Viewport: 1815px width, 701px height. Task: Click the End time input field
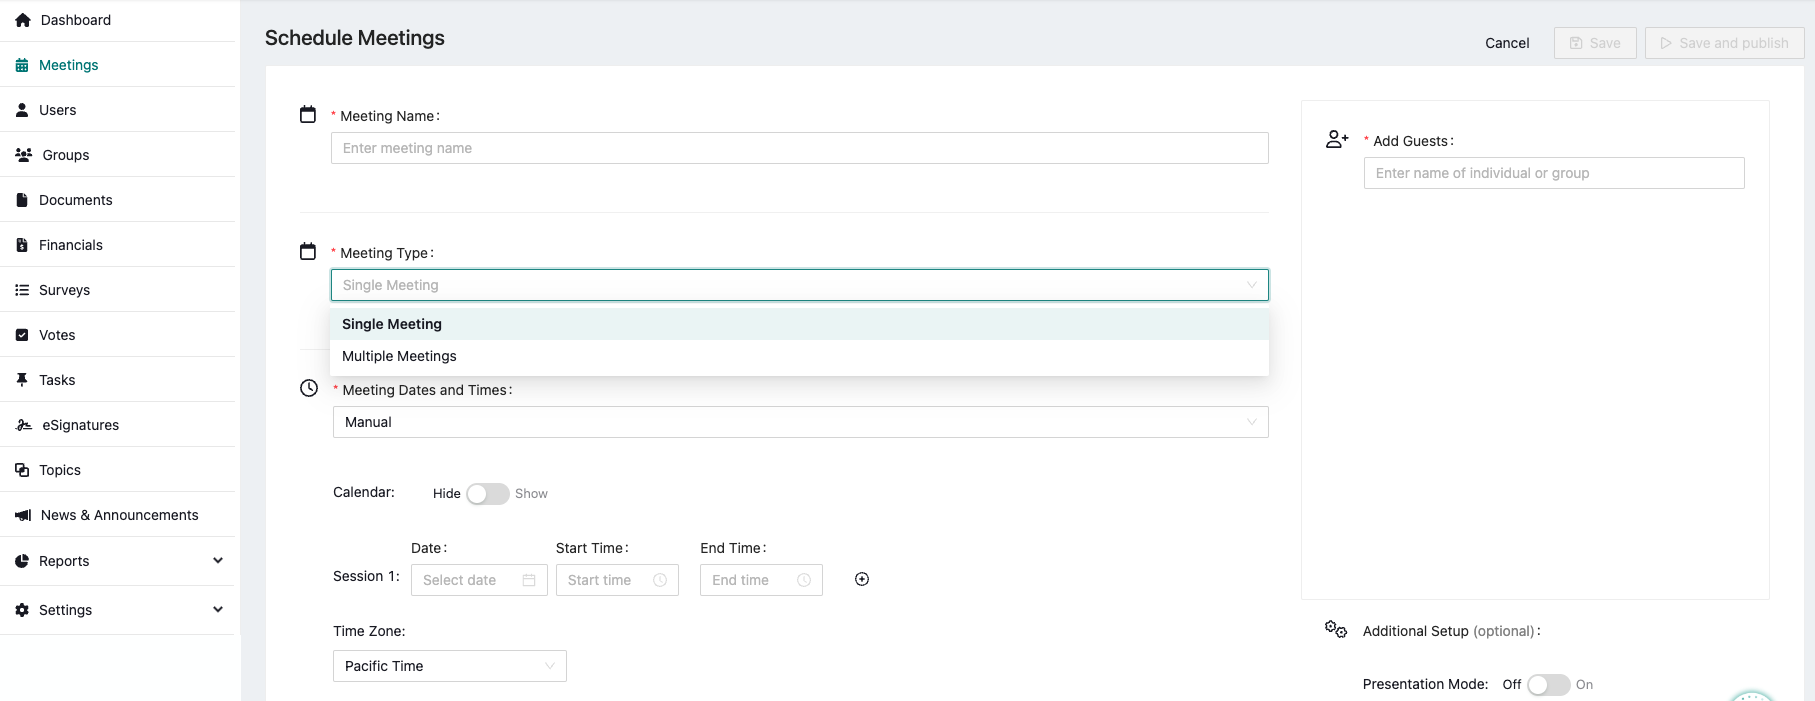[761, 580]
